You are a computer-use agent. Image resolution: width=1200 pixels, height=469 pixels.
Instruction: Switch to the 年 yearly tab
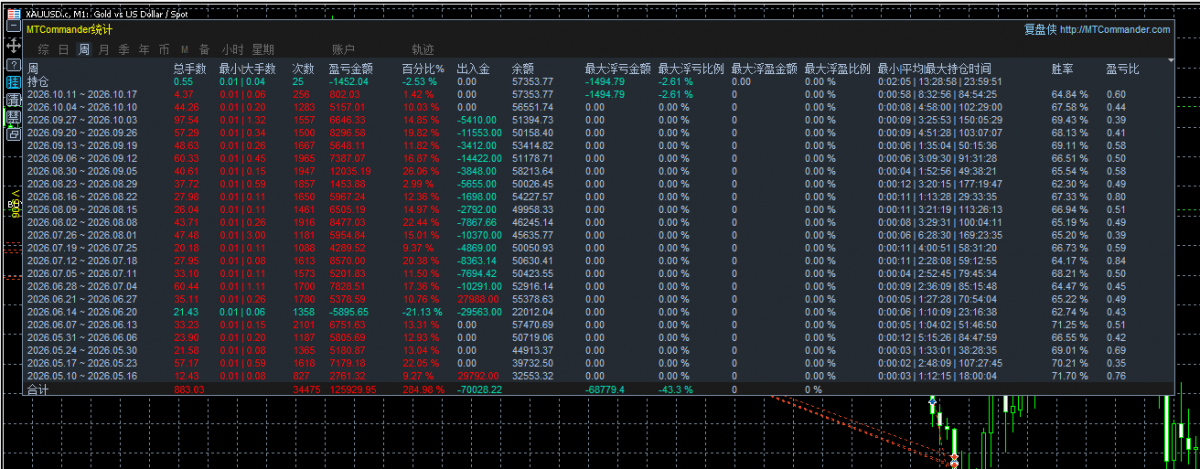coord(144,49)
